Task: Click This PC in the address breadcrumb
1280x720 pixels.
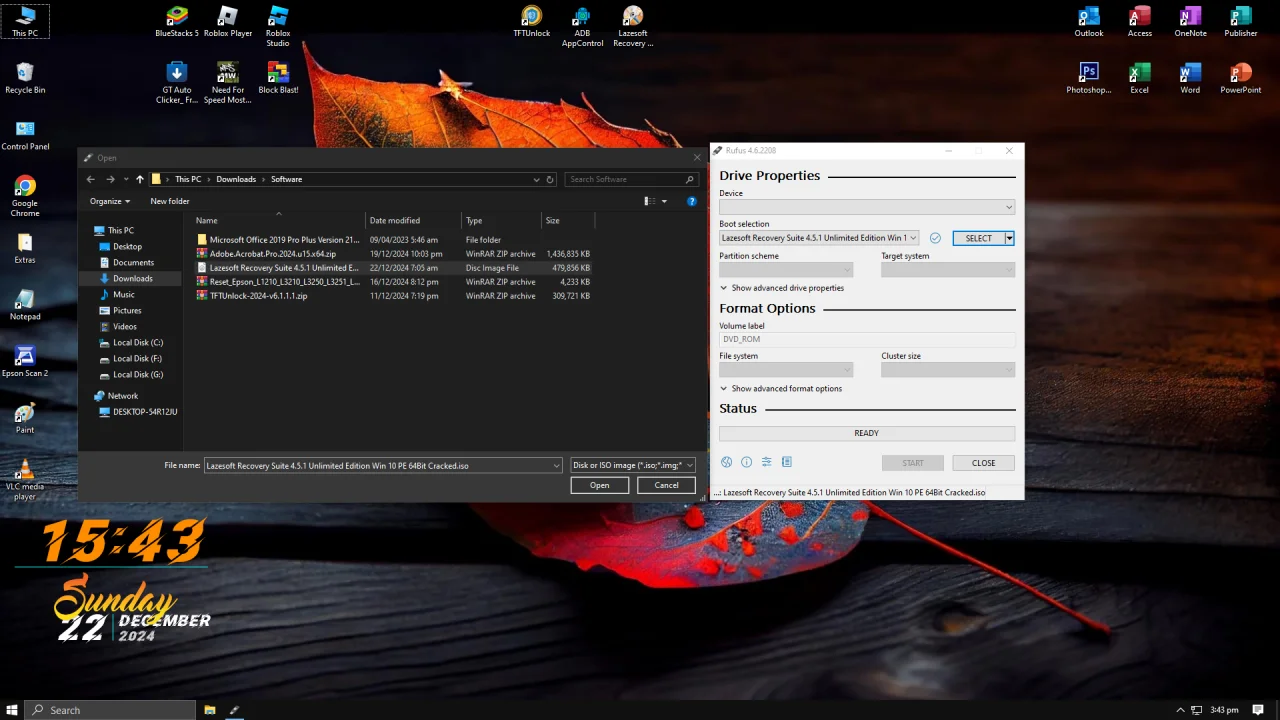Action: [x=188, y=179]
